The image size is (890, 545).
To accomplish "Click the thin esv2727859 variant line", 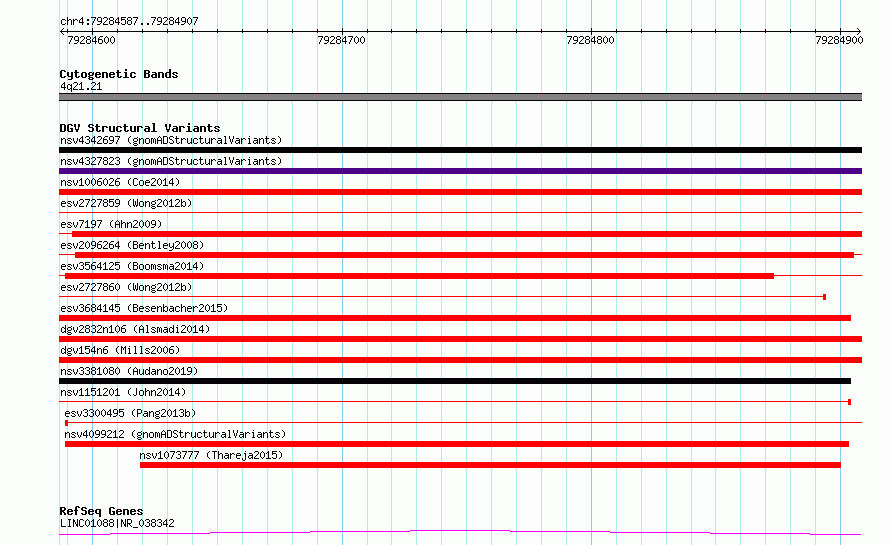I will [x=460, y=213].
